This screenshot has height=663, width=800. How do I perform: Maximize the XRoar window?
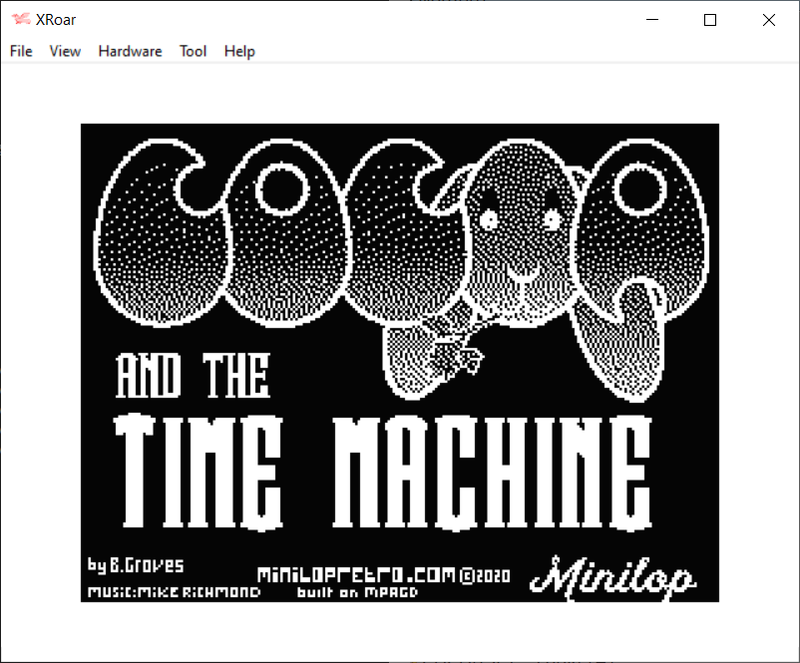[710, 20]
